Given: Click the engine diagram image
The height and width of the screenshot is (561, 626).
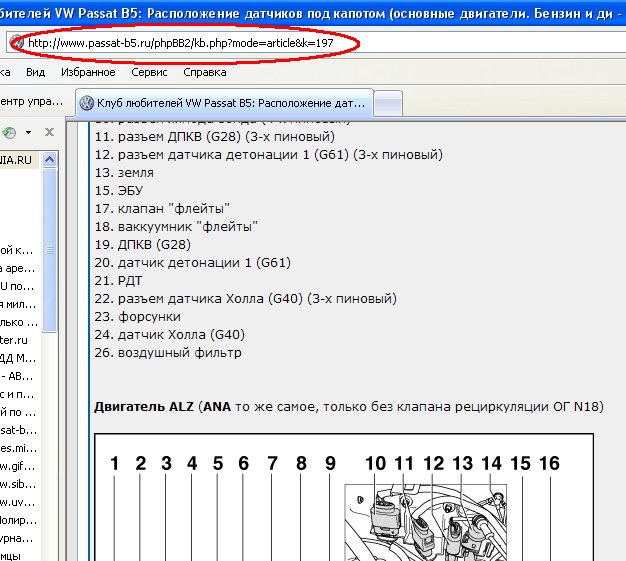Looking at the screenshot, I should (344, 497).
